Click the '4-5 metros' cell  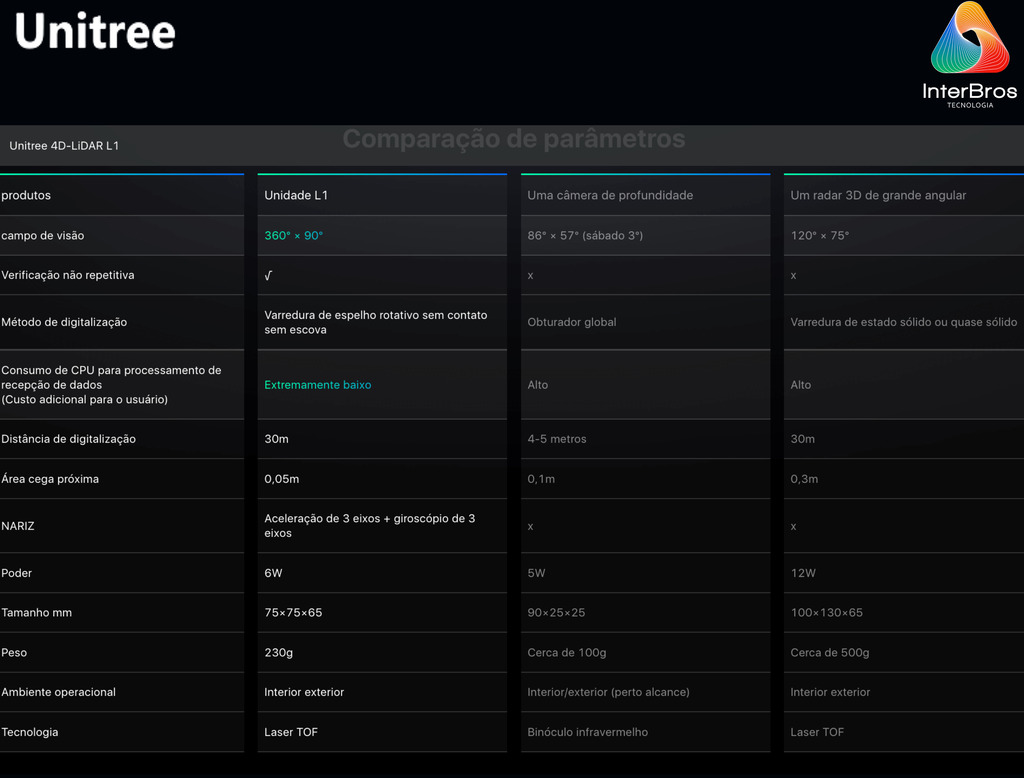(x=556, y=439)
